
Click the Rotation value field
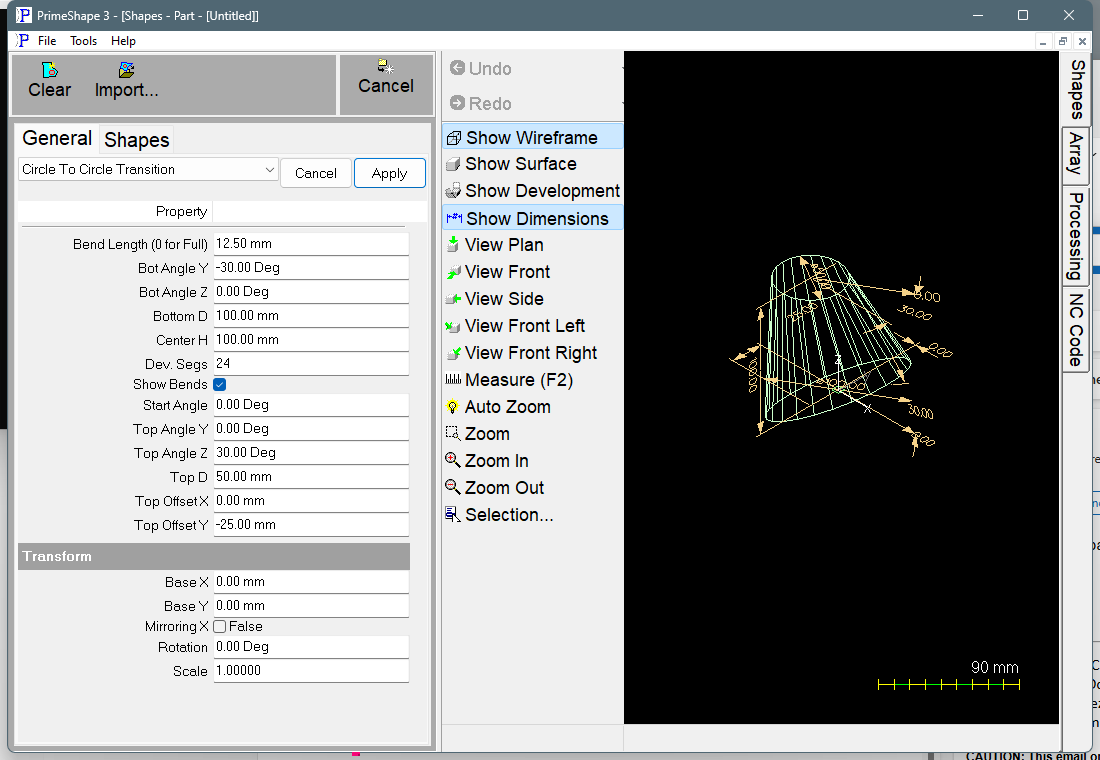tap(311, 647)
